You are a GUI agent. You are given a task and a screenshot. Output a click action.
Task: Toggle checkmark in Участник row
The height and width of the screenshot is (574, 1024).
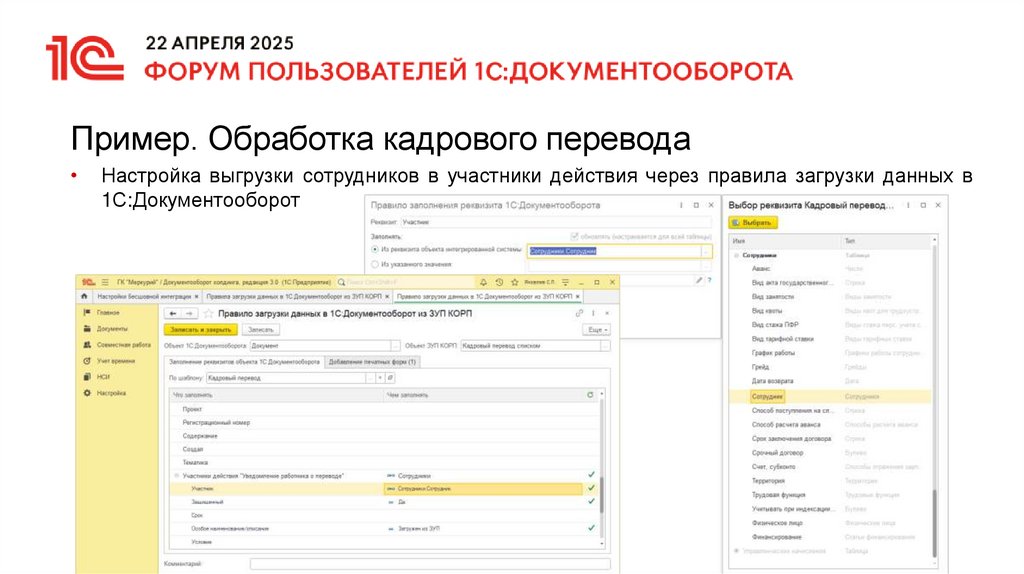coord(591,488)
